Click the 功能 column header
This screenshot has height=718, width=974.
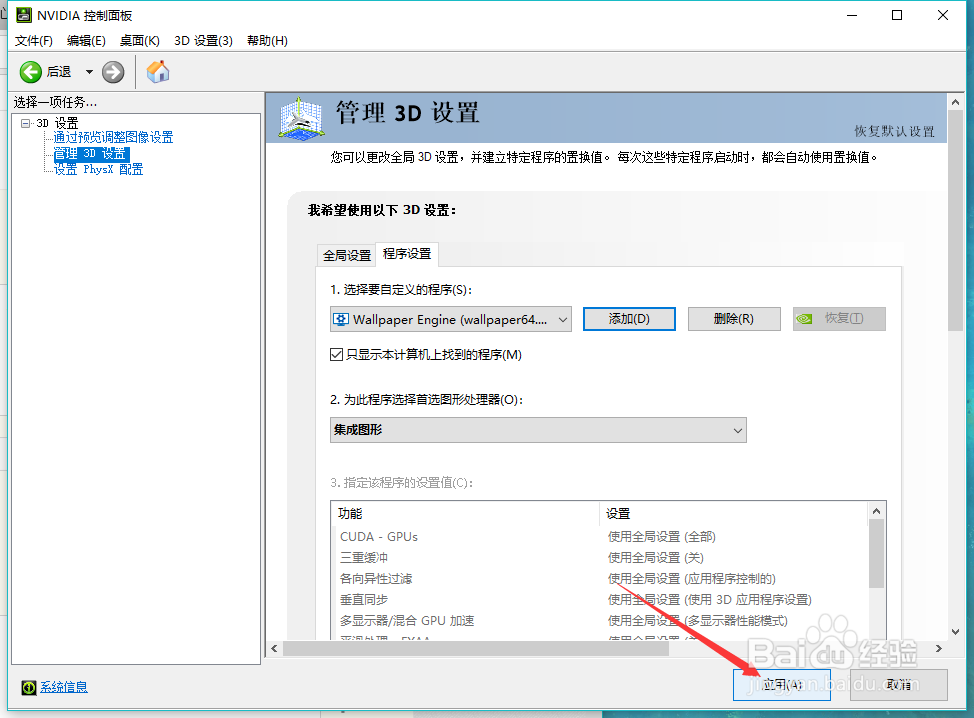[465, 513]
